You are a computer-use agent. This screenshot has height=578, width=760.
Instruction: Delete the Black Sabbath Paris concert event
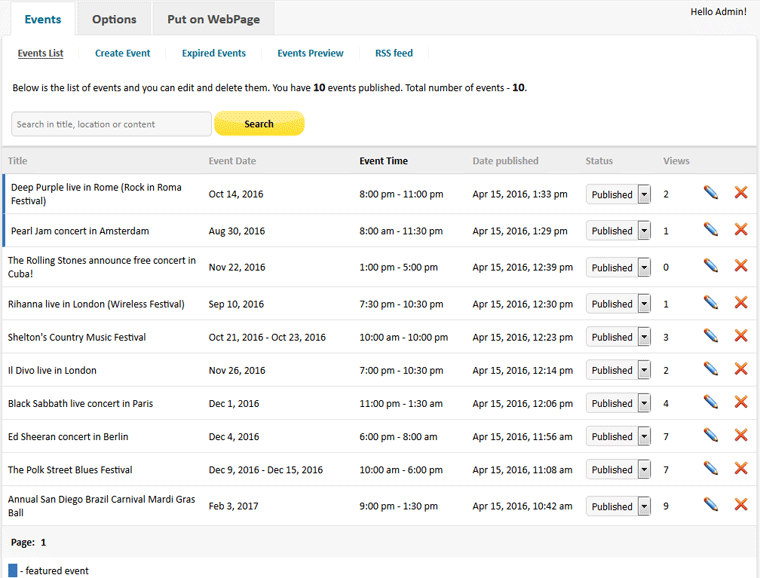741,402
